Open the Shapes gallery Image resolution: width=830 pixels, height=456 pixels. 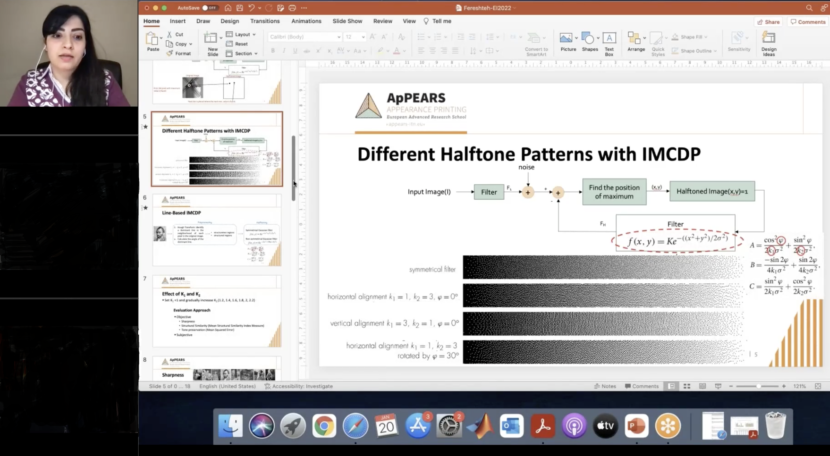tap(590, 40)
